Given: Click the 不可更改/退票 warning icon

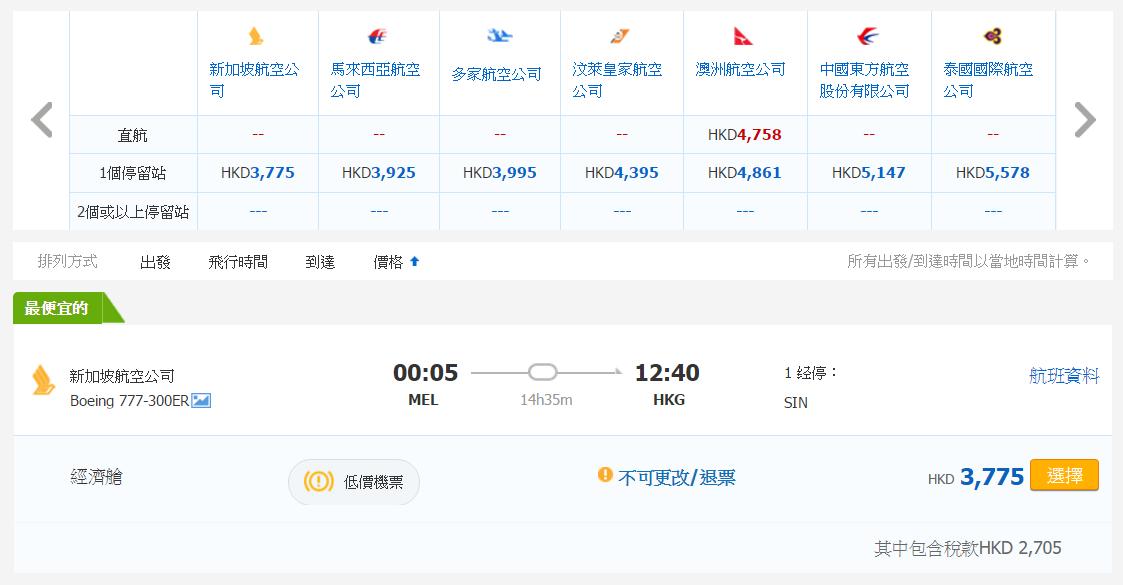Looking at the screenshot, I should click(x=605, y=475).
